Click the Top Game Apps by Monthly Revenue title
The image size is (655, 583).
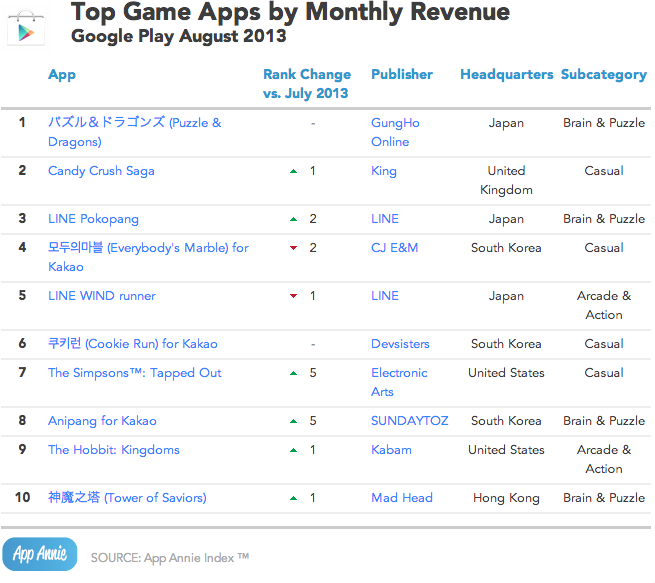click(x=290, y=12)
